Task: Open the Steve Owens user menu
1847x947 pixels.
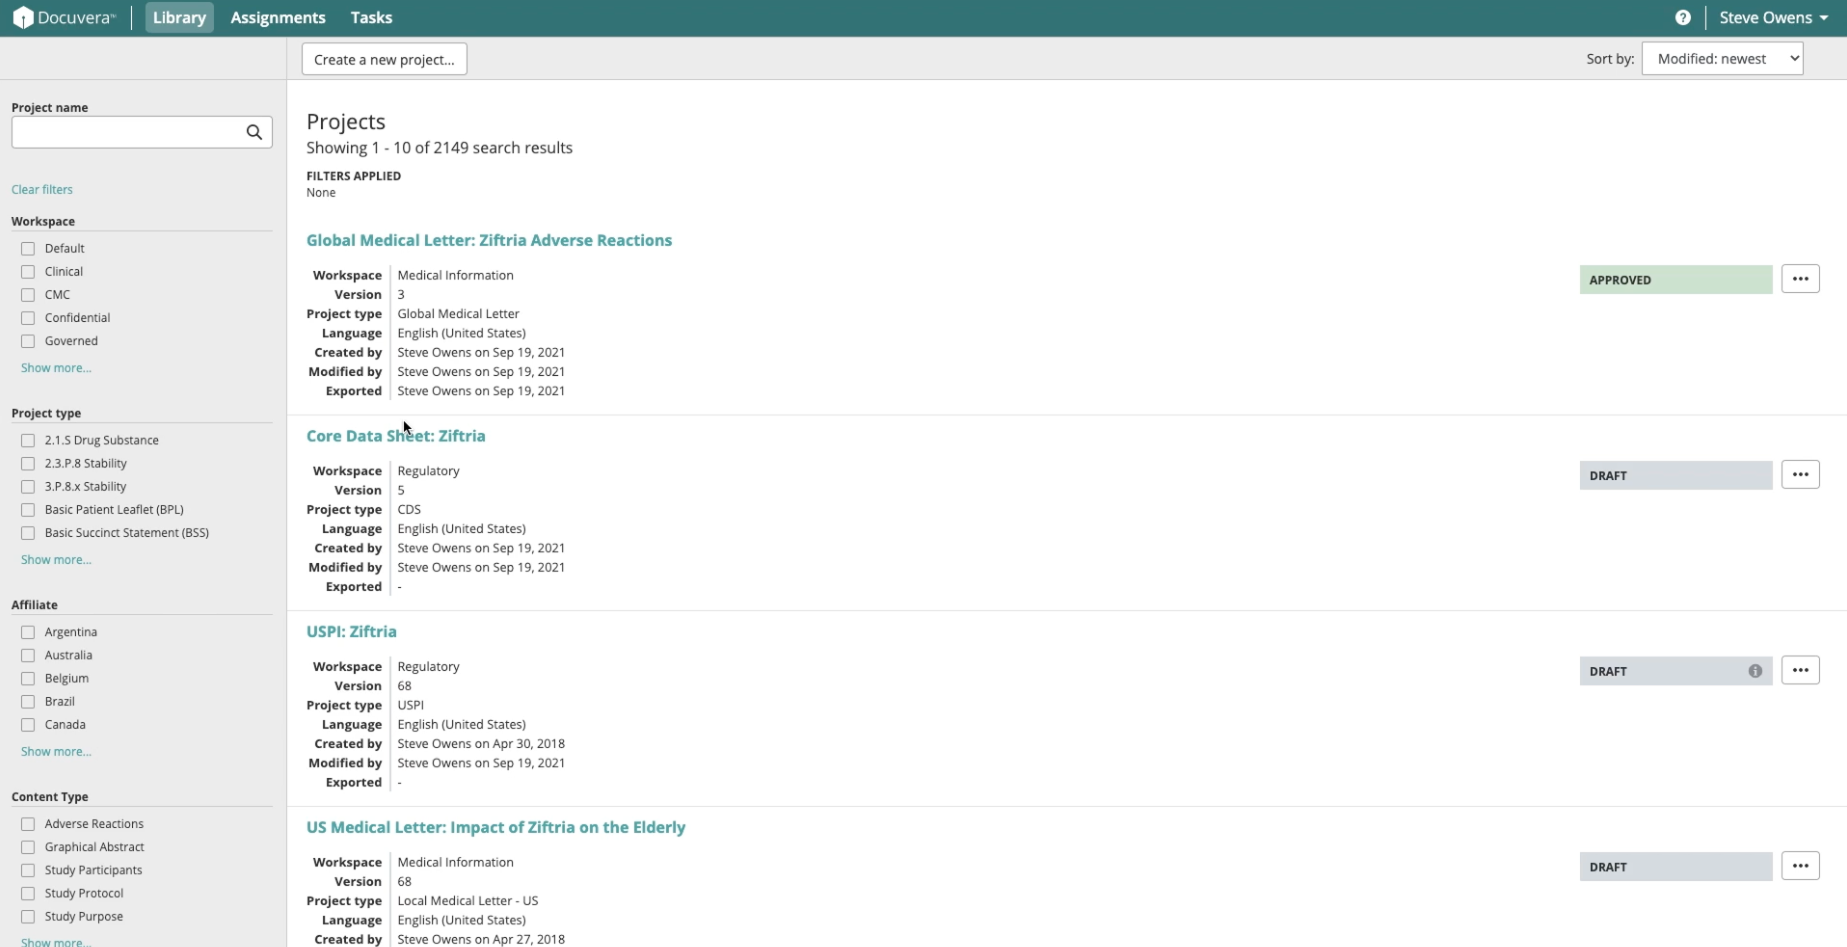Action: (x=1773, y=18)
